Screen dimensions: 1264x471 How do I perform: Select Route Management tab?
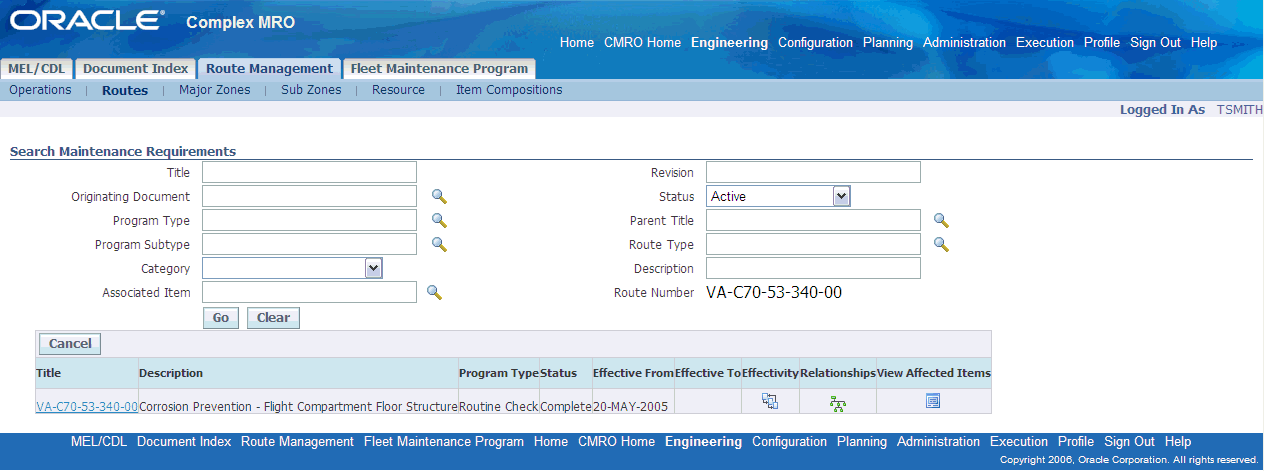point(269,69)
